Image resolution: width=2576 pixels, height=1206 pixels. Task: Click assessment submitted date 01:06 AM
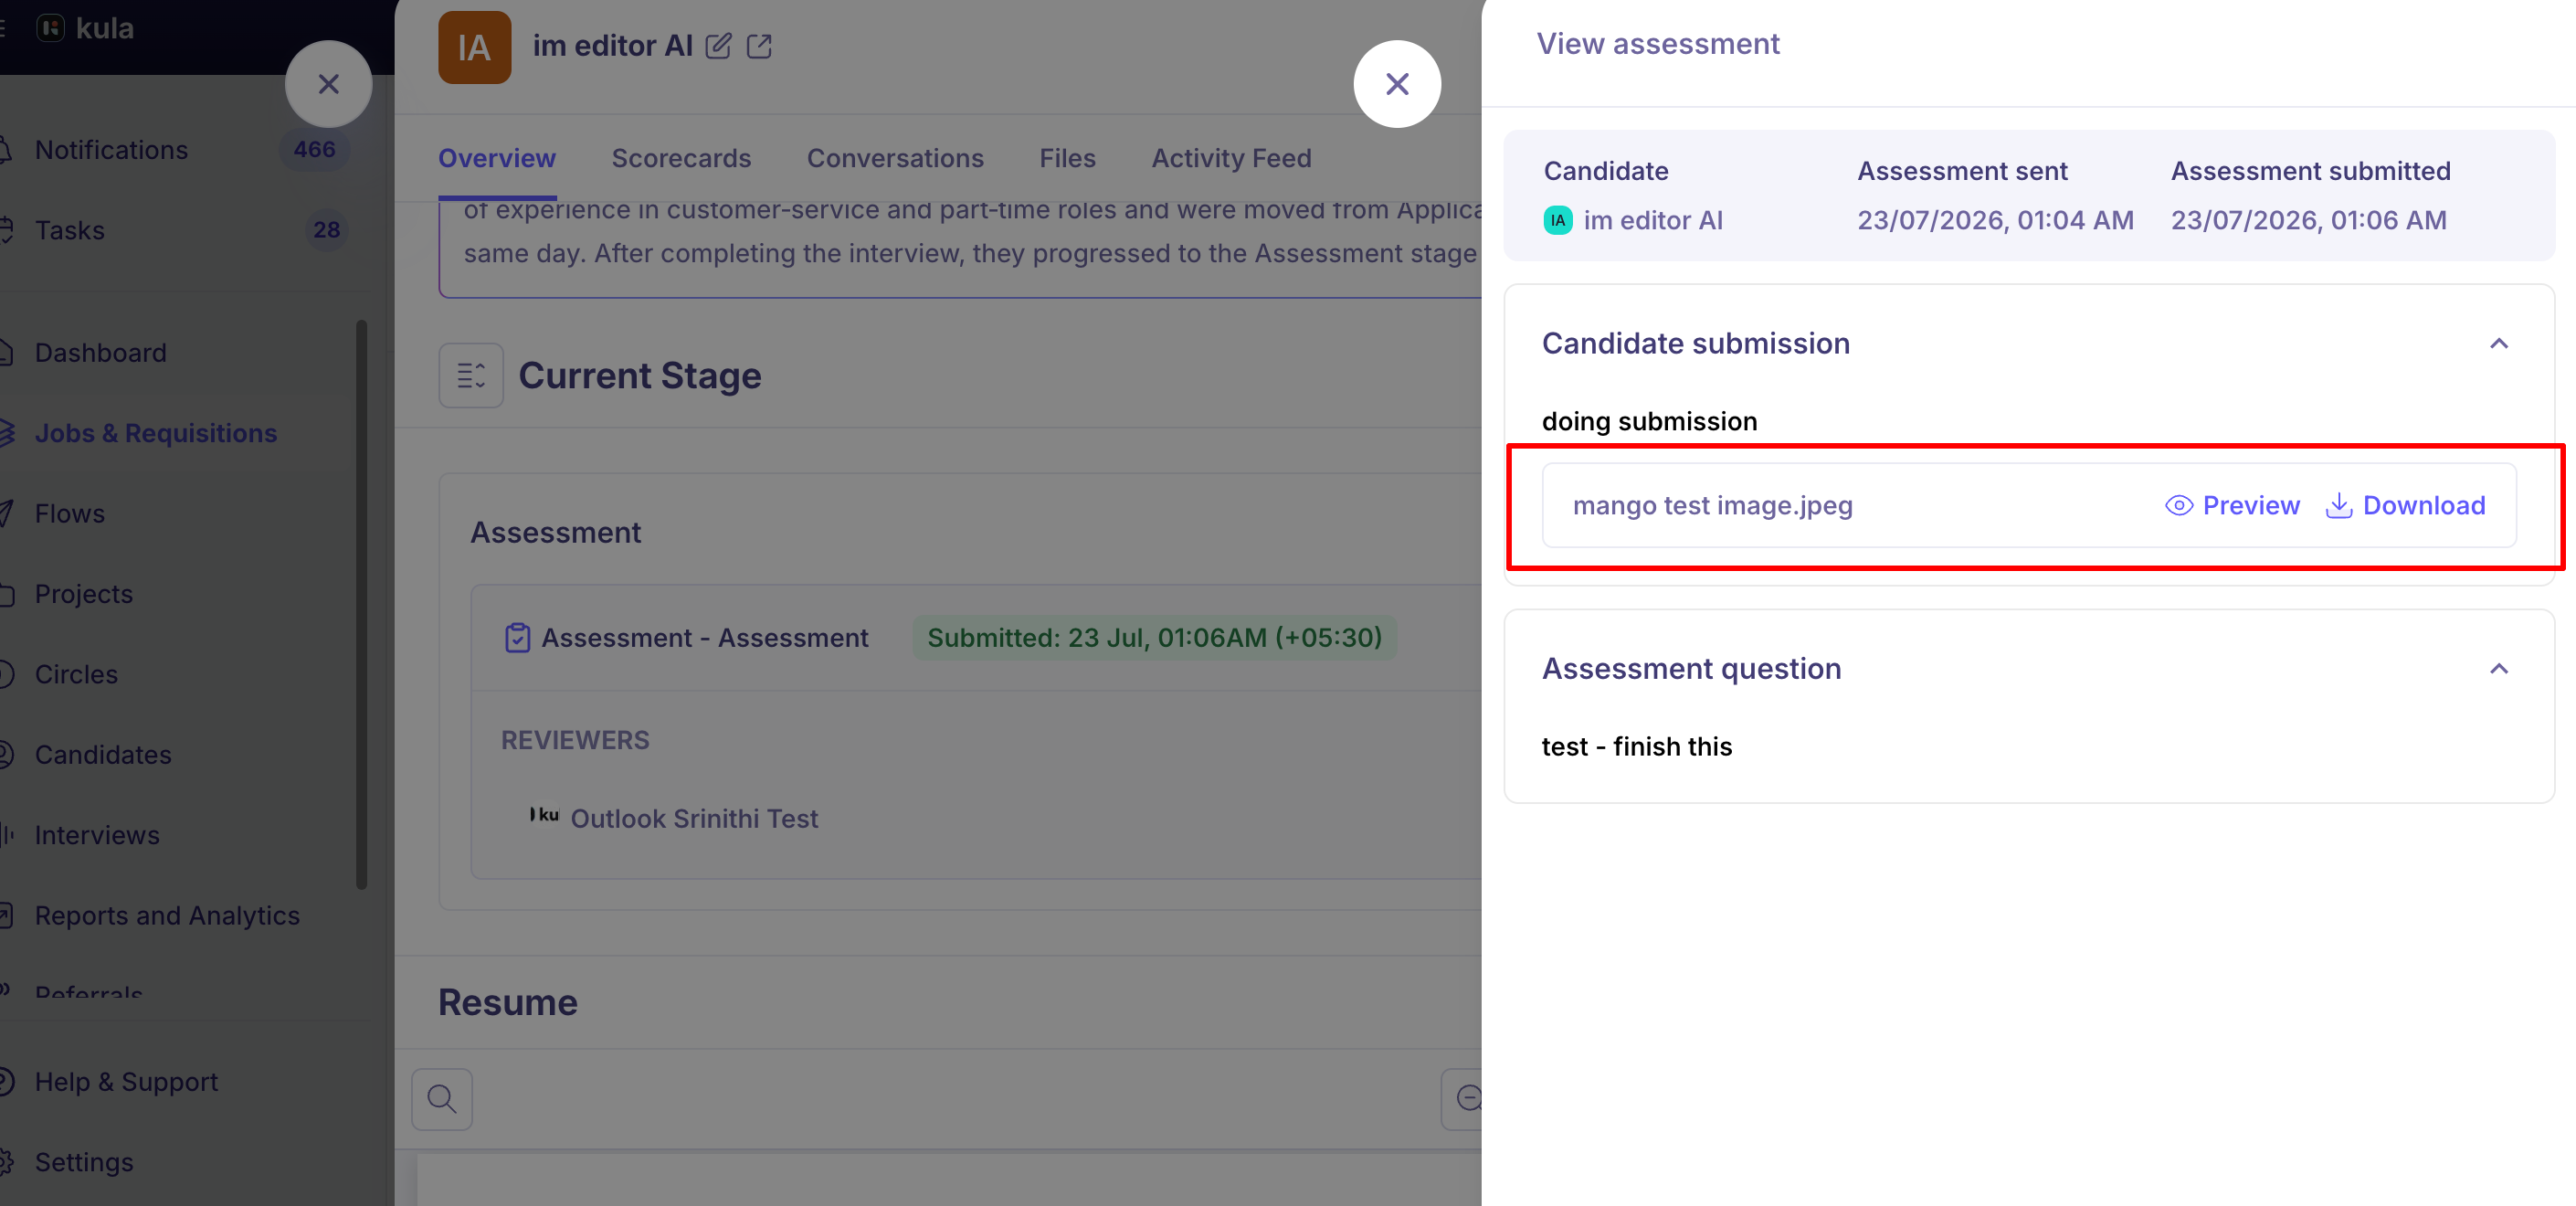[2308, 220]
